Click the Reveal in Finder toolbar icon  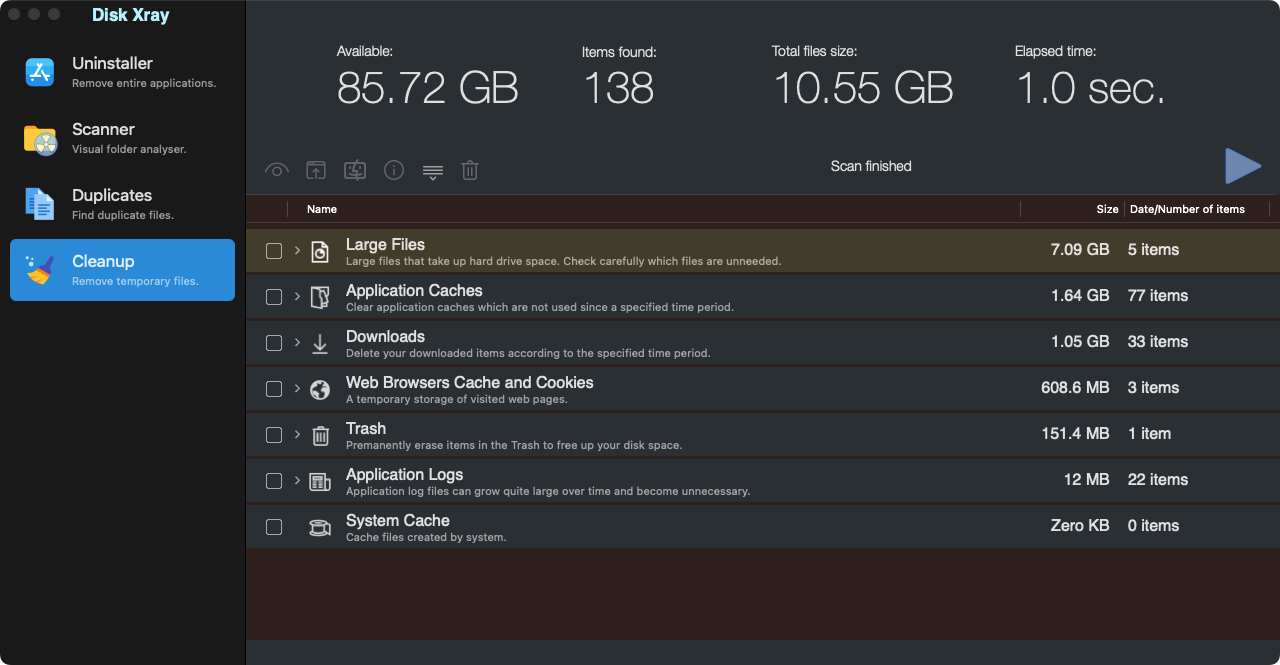316,170
